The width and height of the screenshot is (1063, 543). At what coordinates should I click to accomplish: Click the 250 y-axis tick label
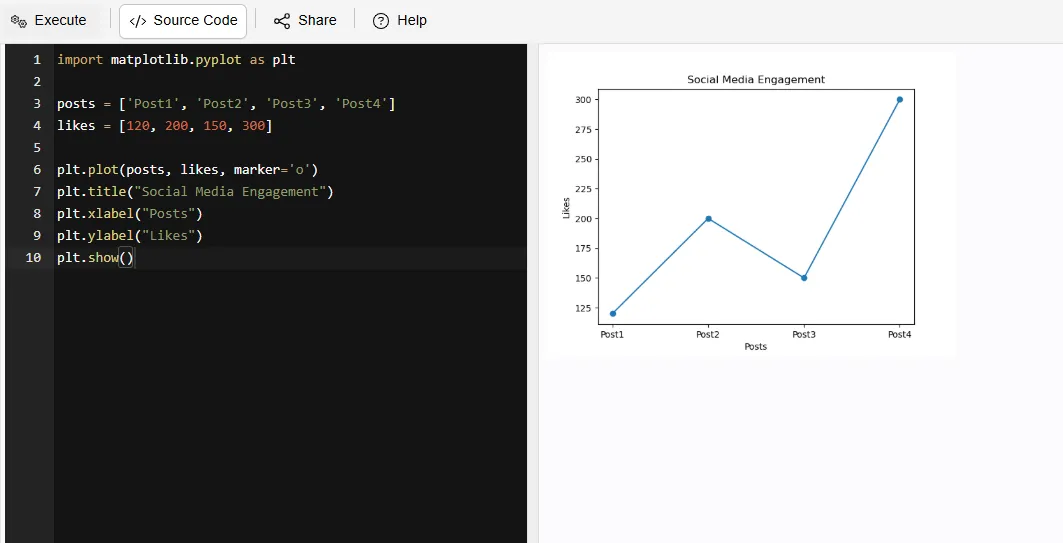pos(584,159)
